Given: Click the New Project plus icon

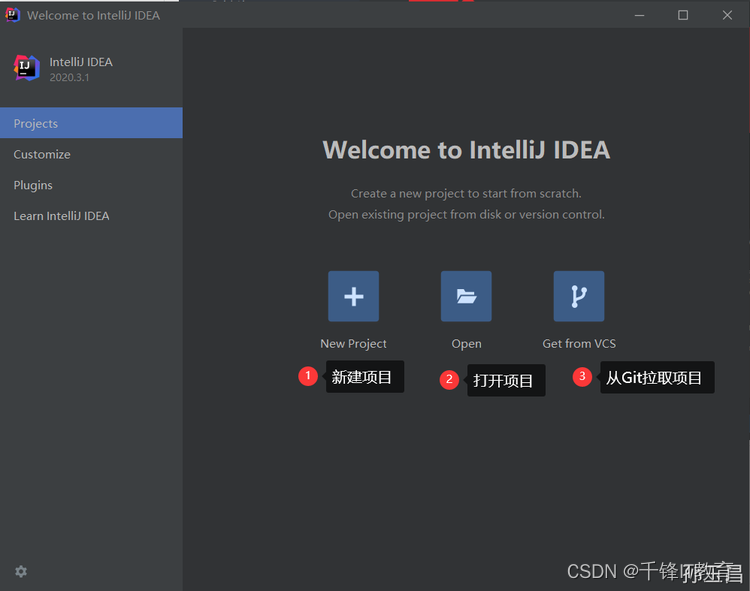Looking at the screenshot, I should pyautogui.click(x=353, y=296).
